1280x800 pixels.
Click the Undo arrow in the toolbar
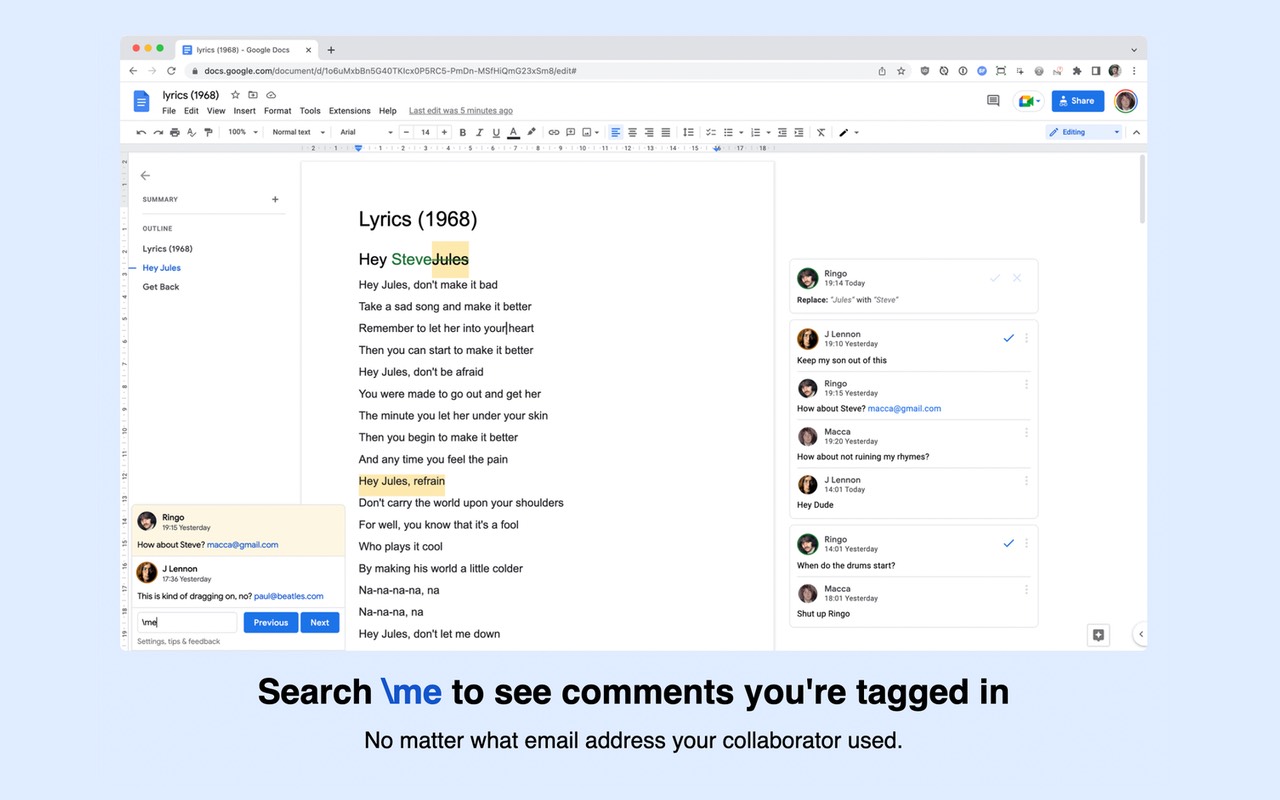coord(141,132)
